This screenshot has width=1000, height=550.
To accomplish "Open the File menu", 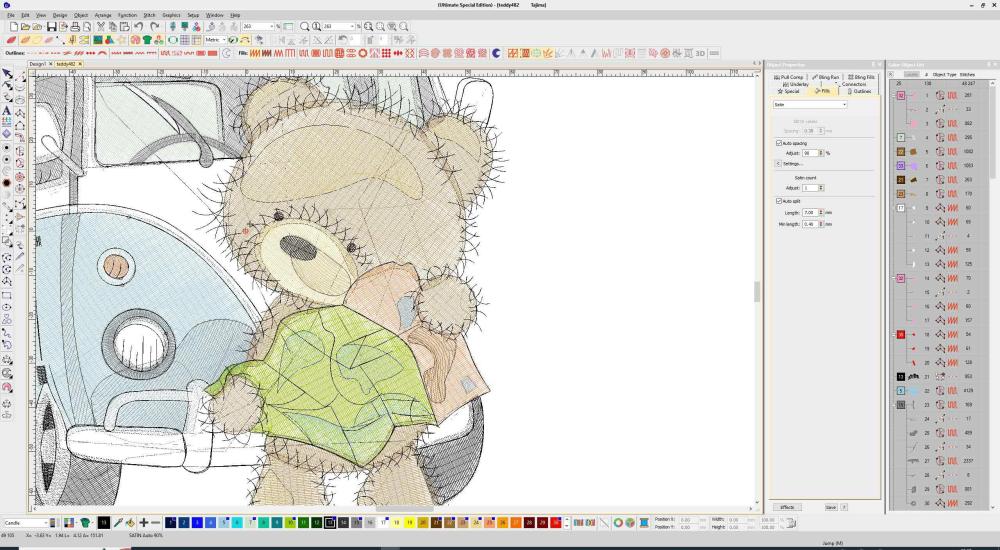I will pos(11,15).
